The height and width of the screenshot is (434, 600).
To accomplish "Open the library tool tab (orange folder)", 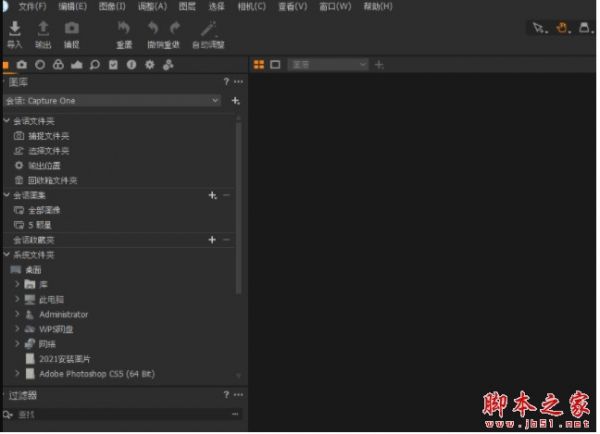I will 6,65.
